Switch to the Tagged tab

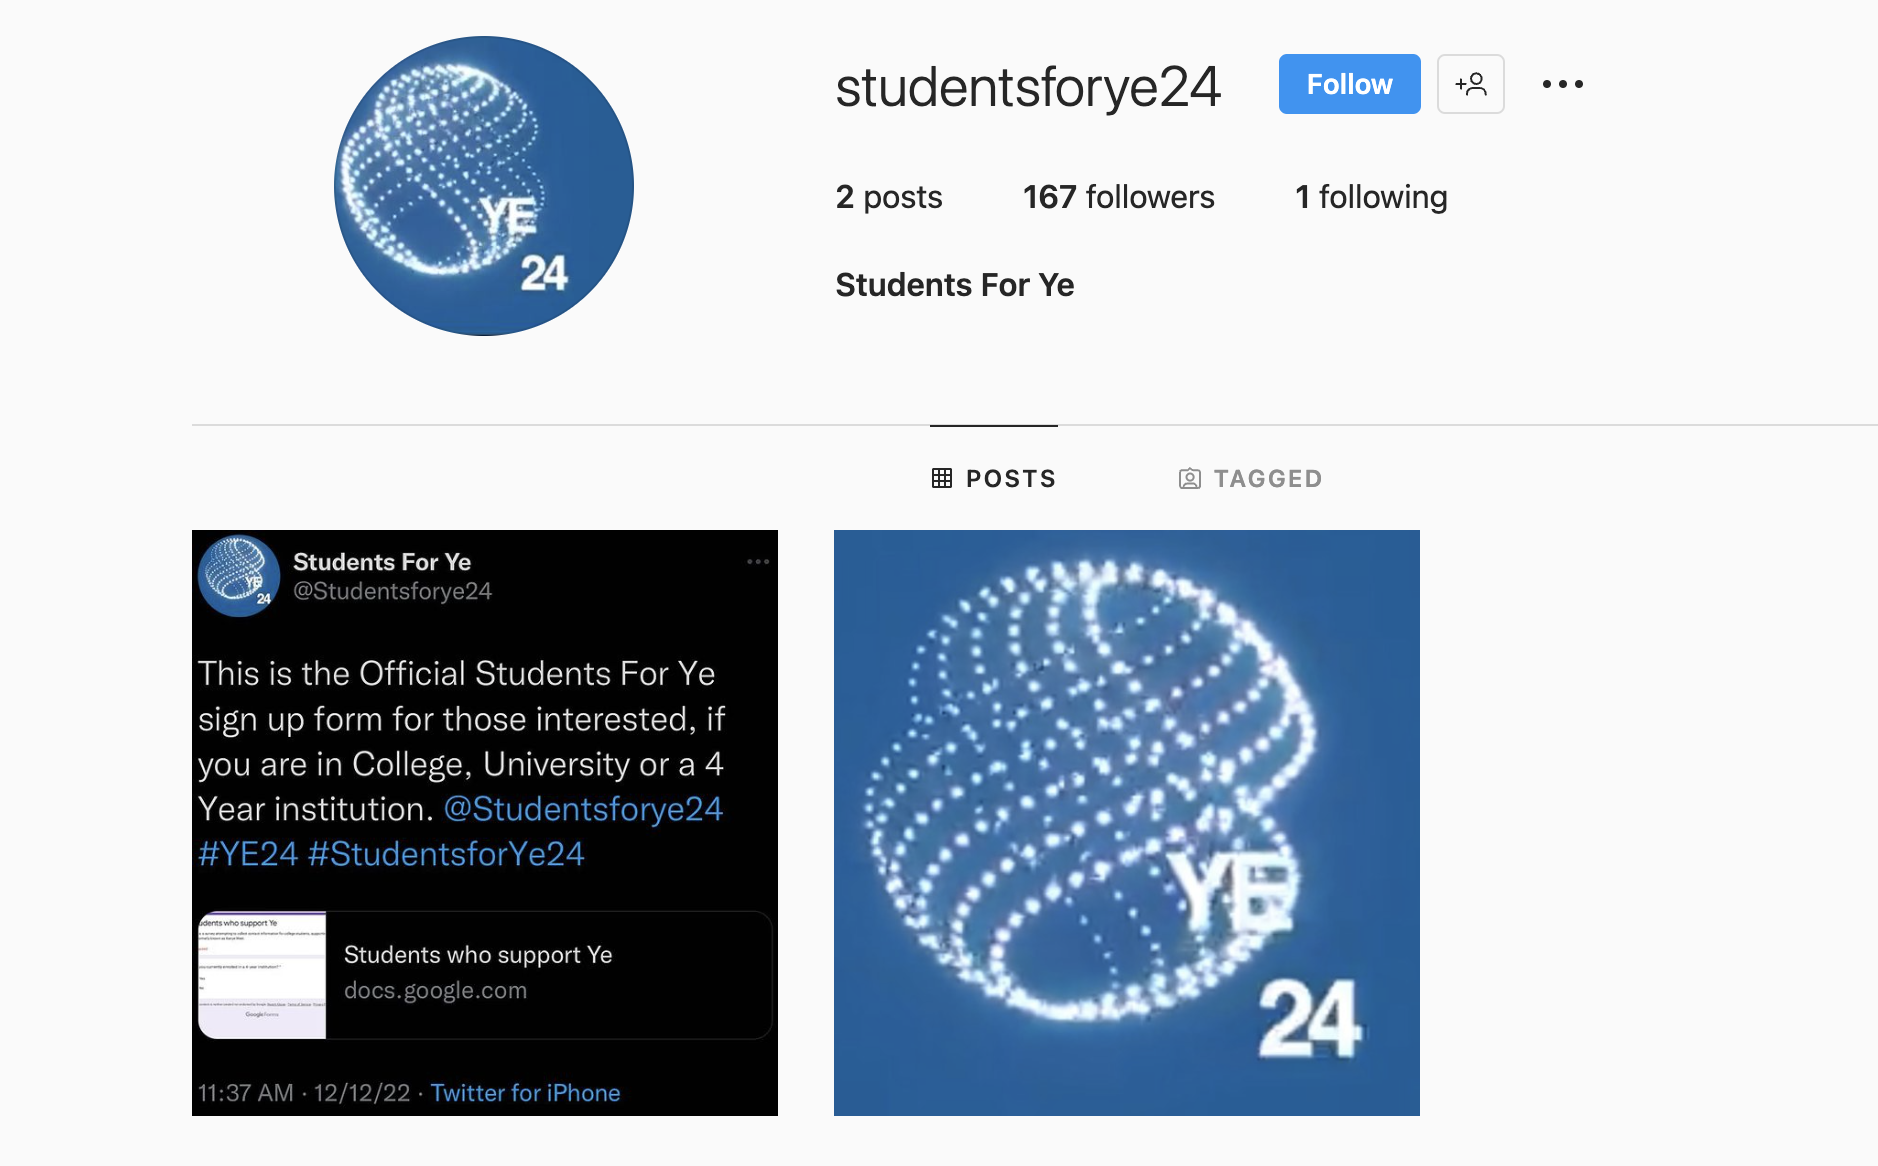click(1250, 479)
